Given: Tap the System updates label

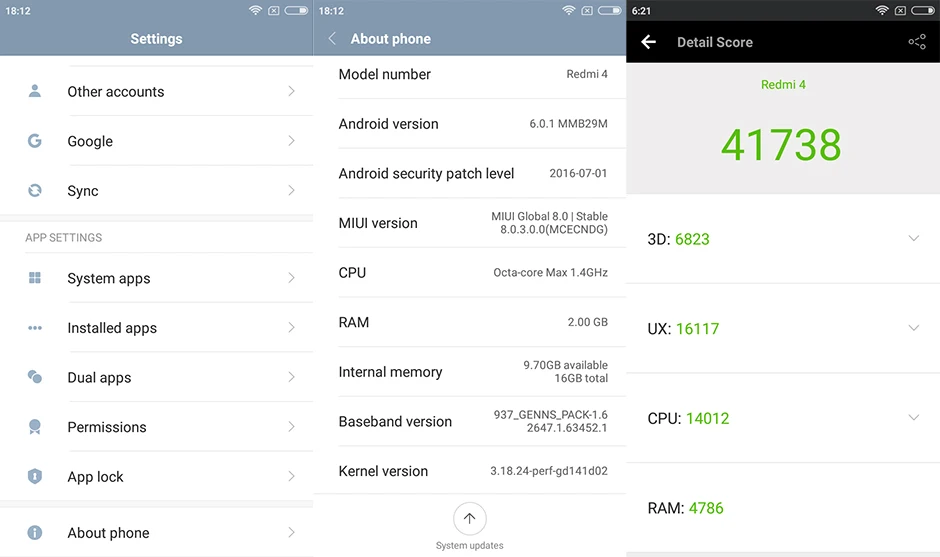Looking at the screenshot, I should [469, 545].
